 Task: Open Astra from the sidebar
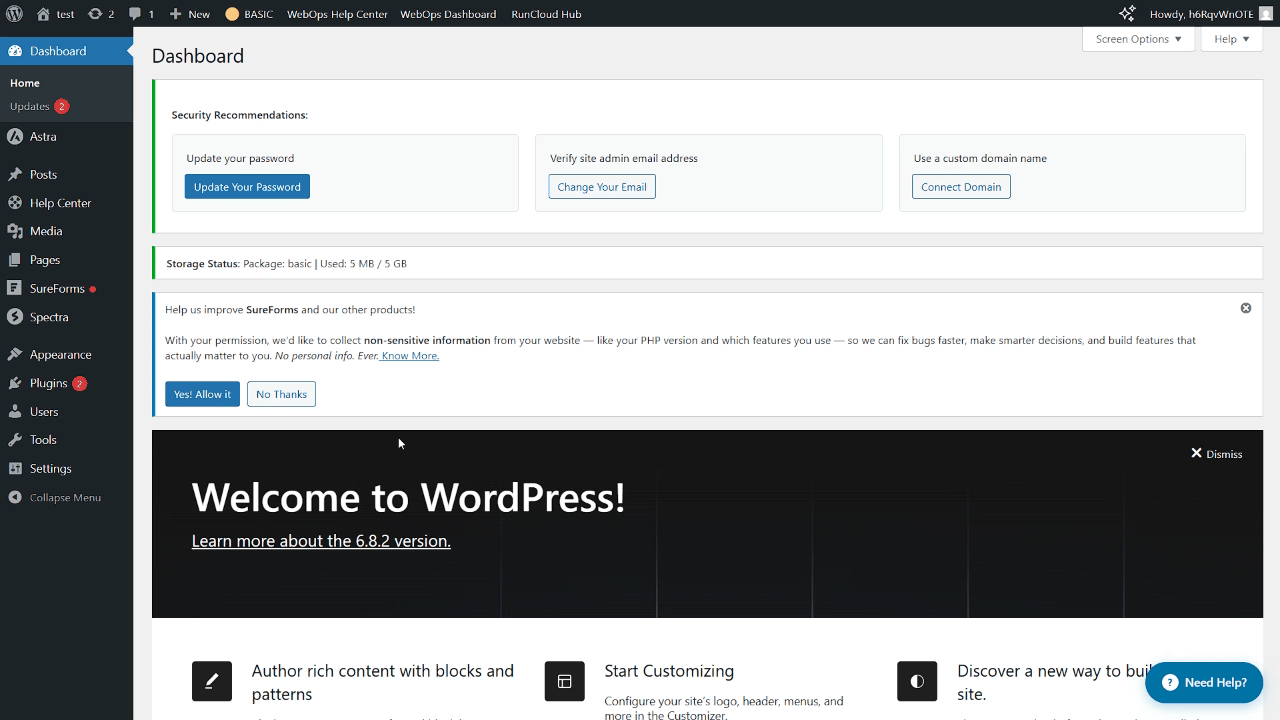43,137
